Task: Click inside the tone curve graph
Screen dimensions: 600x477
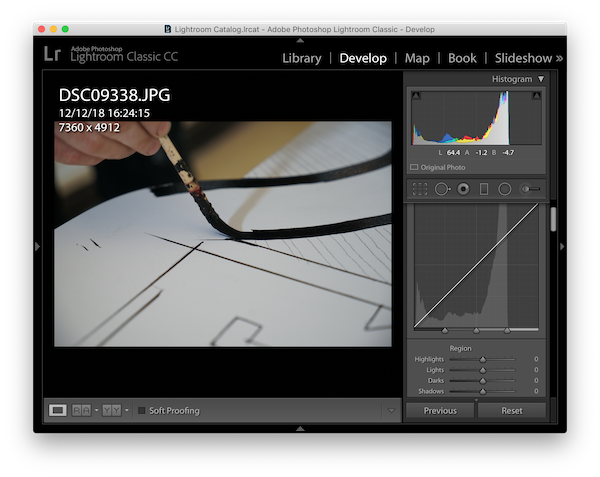Action: pos(476,265)
